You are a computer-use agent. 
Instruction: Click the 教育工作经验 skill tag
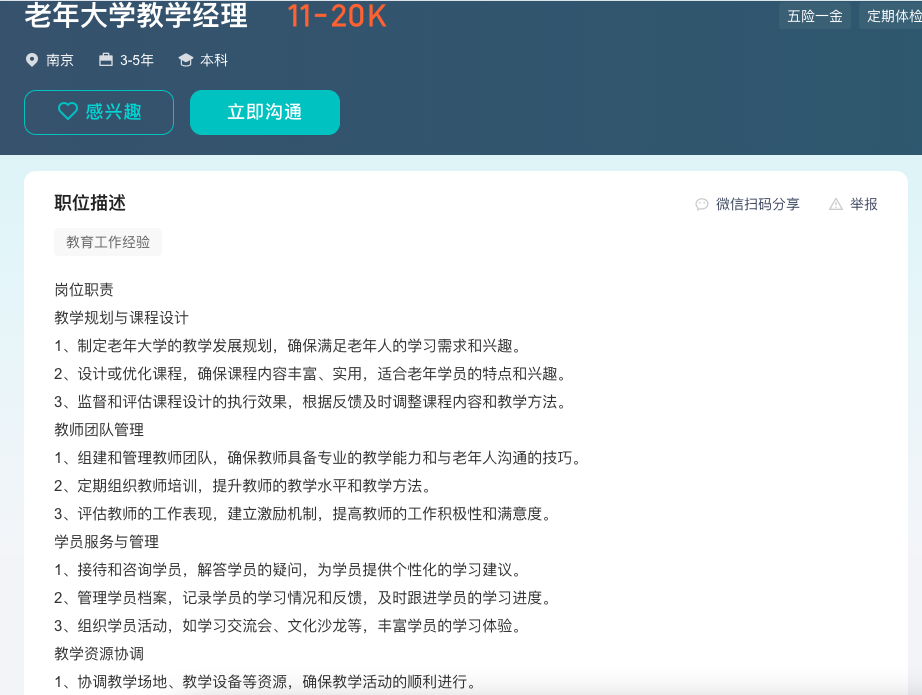click(108, 242)
